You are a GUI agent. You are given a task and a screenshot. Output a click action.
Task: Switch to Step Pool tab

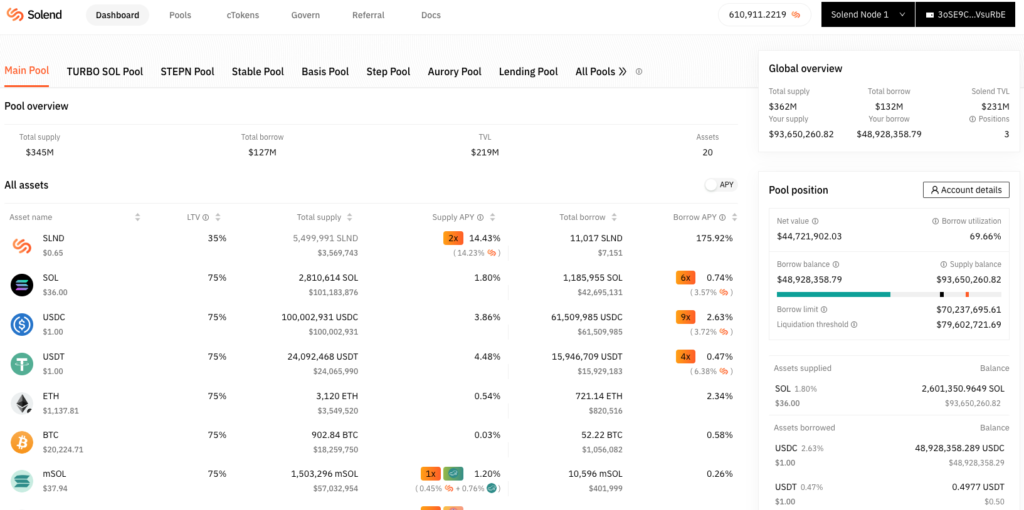click(x=388, y=72)
